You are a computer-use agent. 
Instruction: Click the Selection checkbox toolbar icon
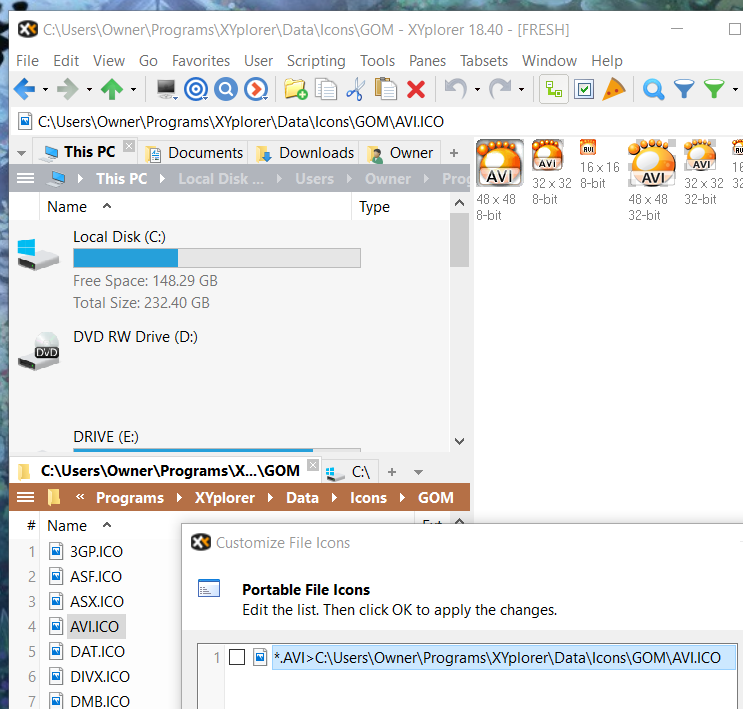pos(584,89)
